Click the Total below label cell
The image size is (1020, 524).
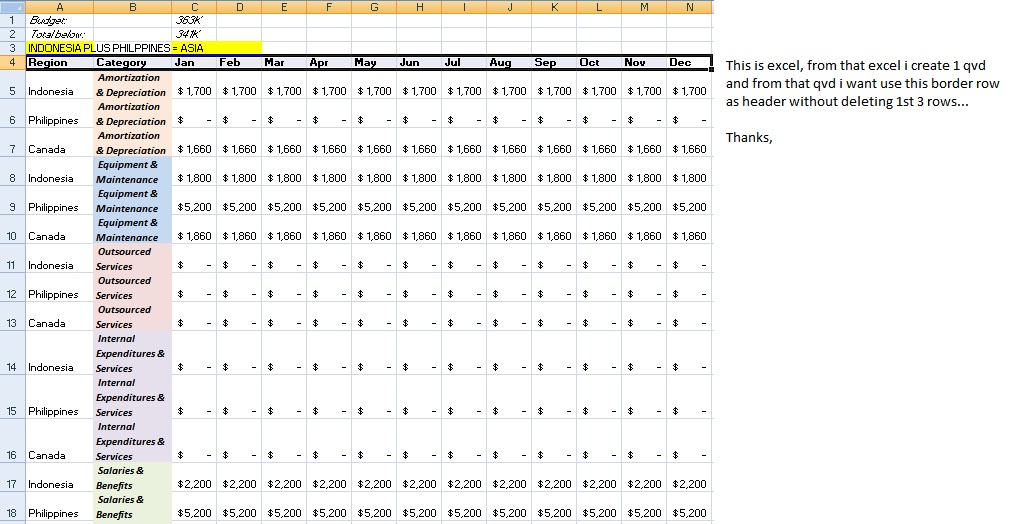coord(59,34)
